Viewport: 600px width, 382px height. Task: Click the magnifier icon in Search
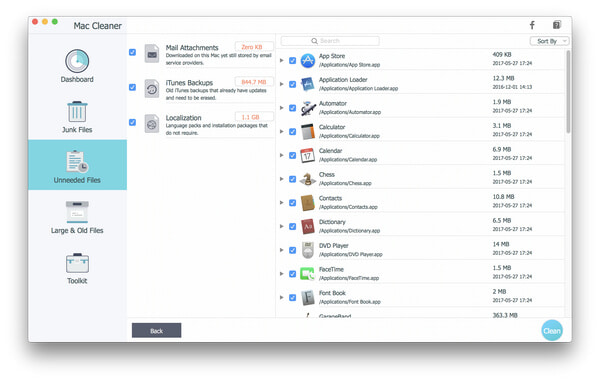coord(315,41)
